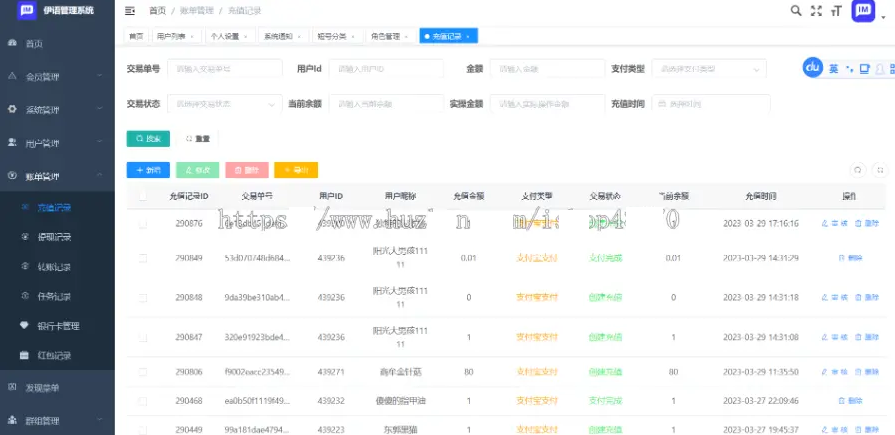This screenshot has height=435, width=895.
Task: Expand the 系统管理 sidebar menu
Action: (x=57, y=110)
